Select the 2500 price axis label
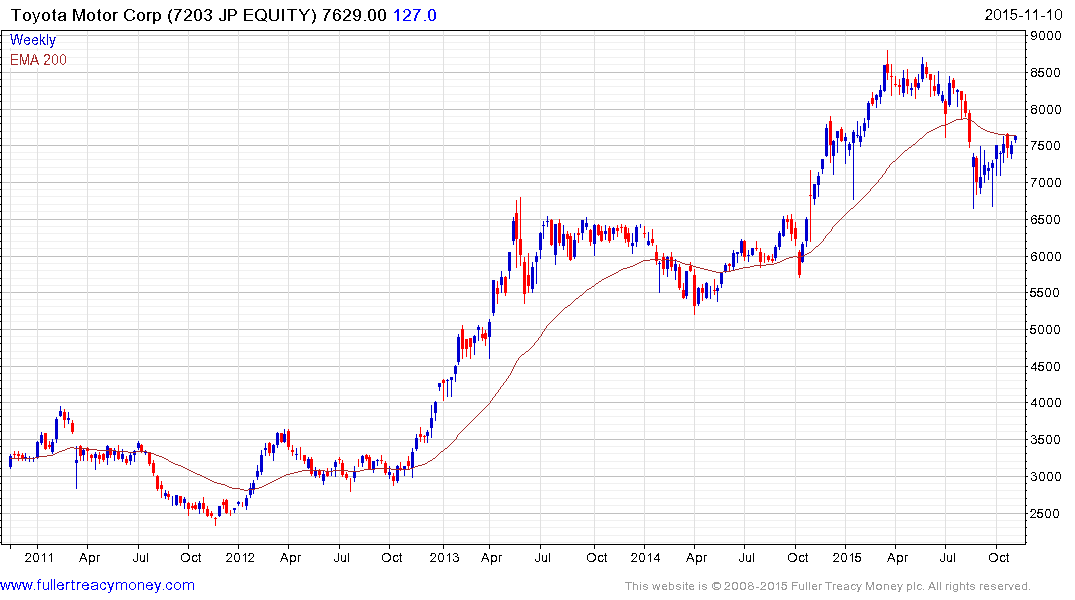1075x600 pixels. tap(1046, 514)
